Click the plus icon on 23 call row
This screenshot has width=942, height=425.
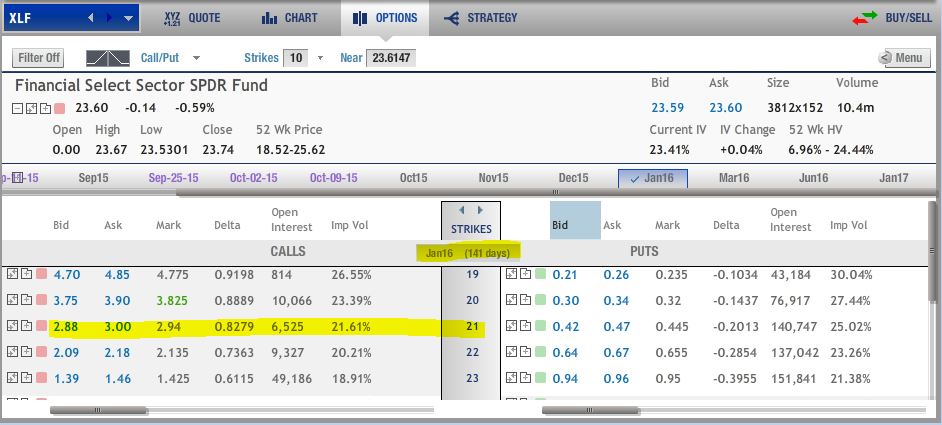[26, 378]
